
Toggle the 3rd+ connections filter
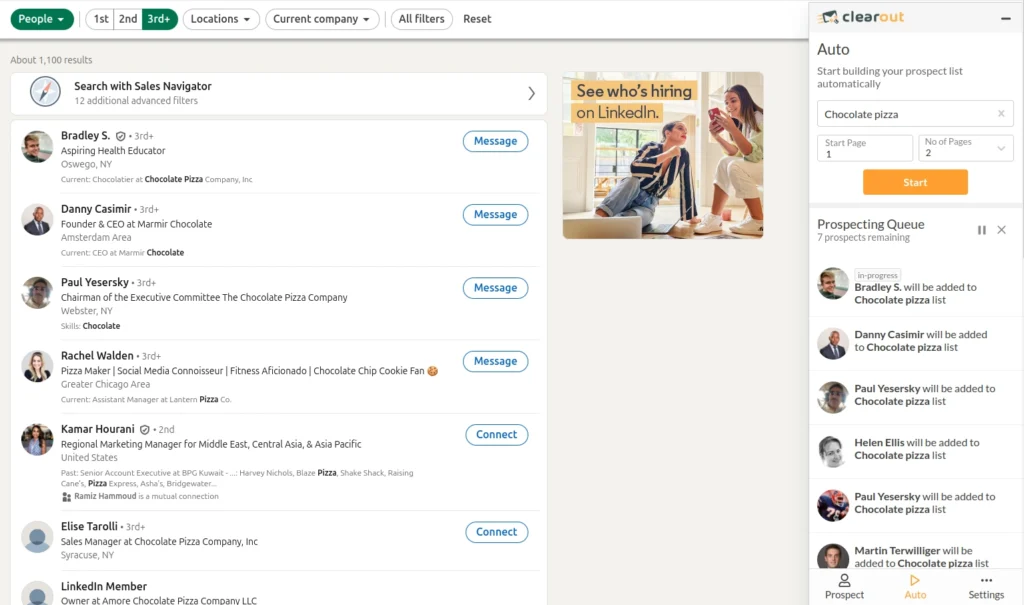159,19
